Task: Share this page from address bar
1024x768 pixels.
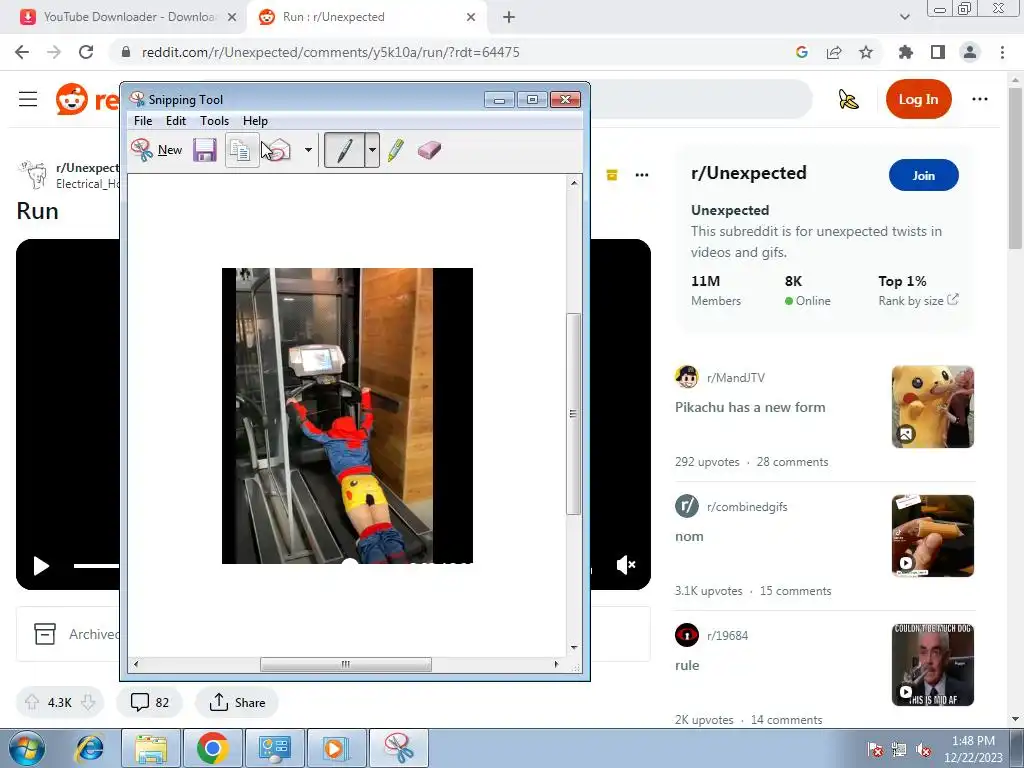Action: [x=834, y=52]
